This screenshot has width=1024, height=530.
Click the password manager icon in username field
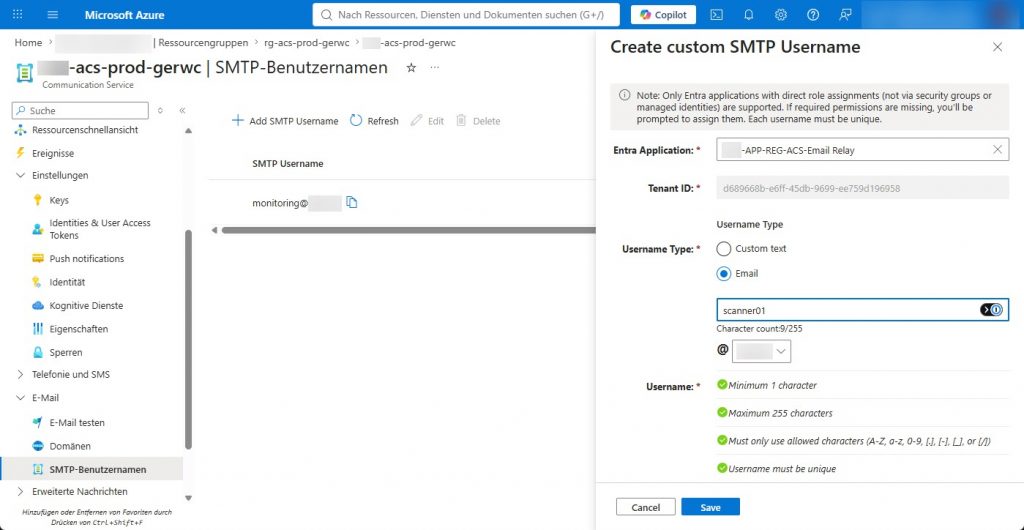991,310
